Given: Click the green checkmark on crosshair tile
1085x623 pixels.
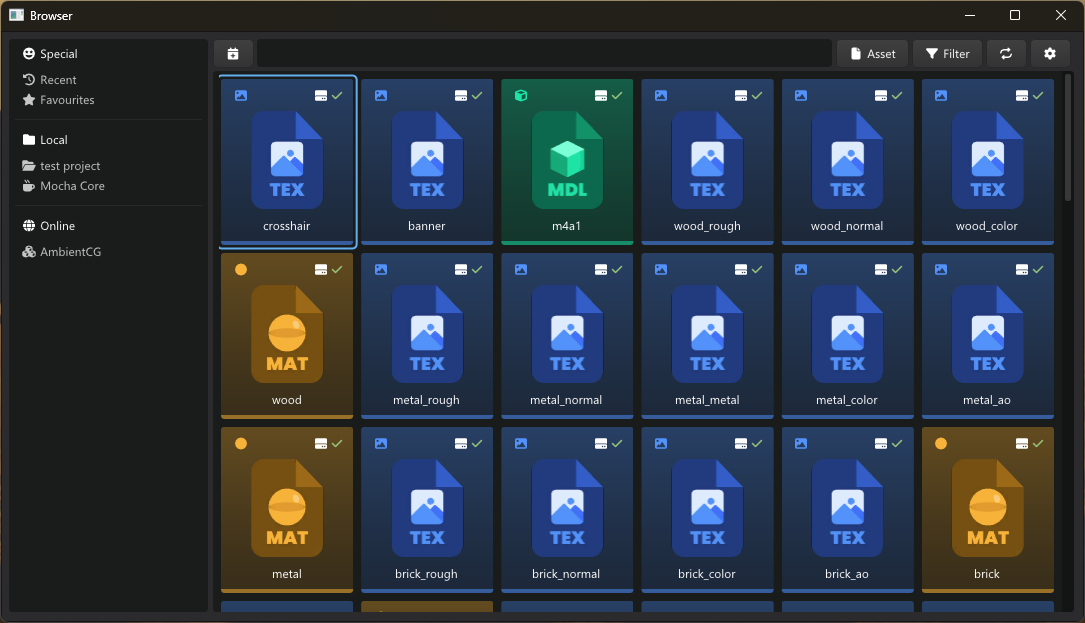Looking at the screenshot, I should click(x=337, y=95).
